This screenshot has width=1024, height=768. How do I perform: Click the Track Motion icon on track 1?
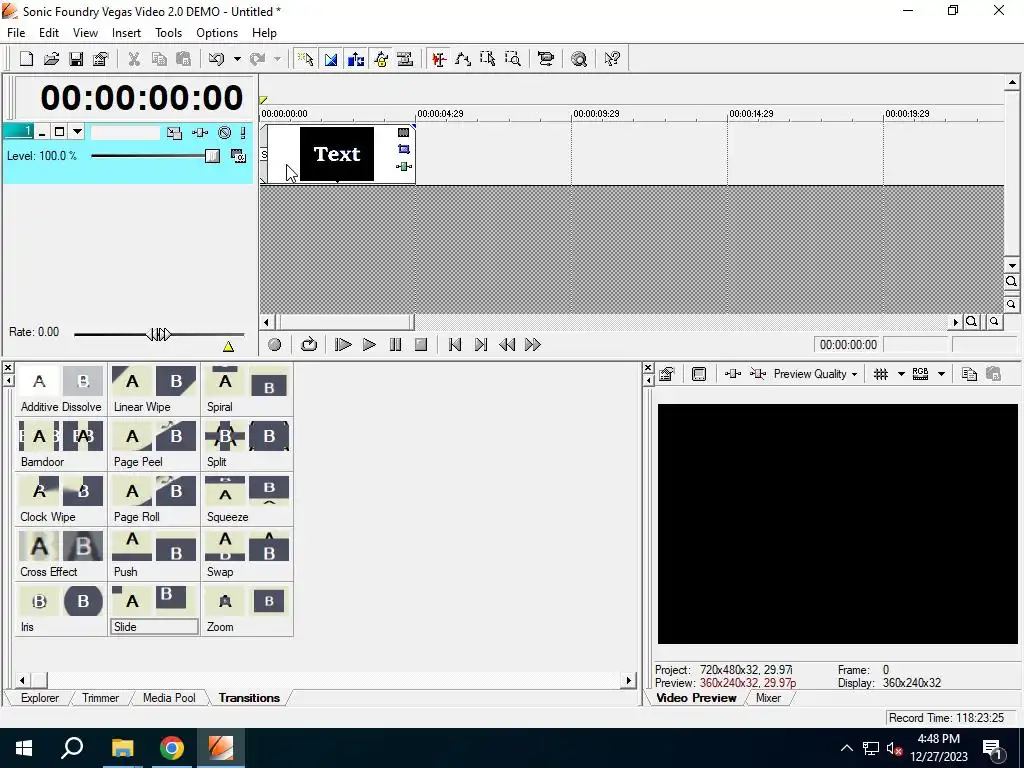(x=174, y=133)
